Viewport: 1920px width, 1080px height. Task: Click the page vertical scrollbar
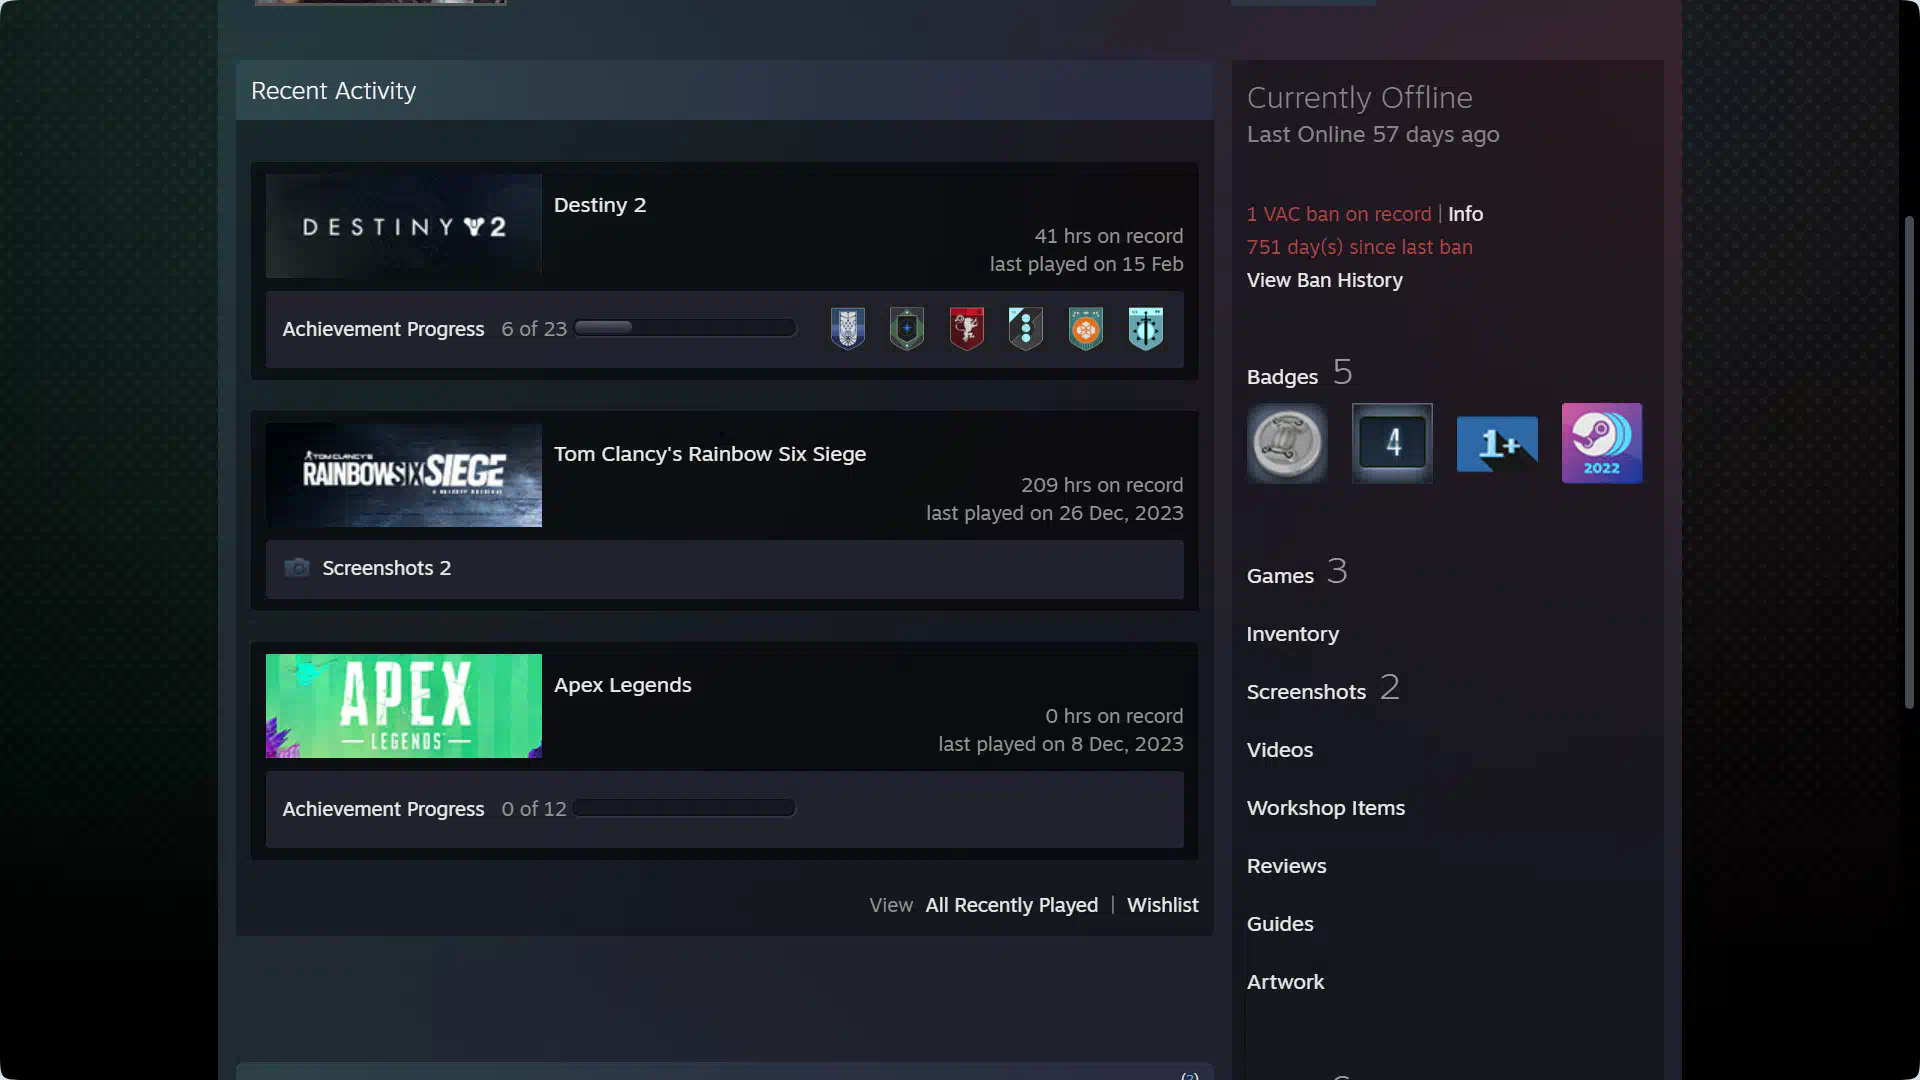point(1909,462)
